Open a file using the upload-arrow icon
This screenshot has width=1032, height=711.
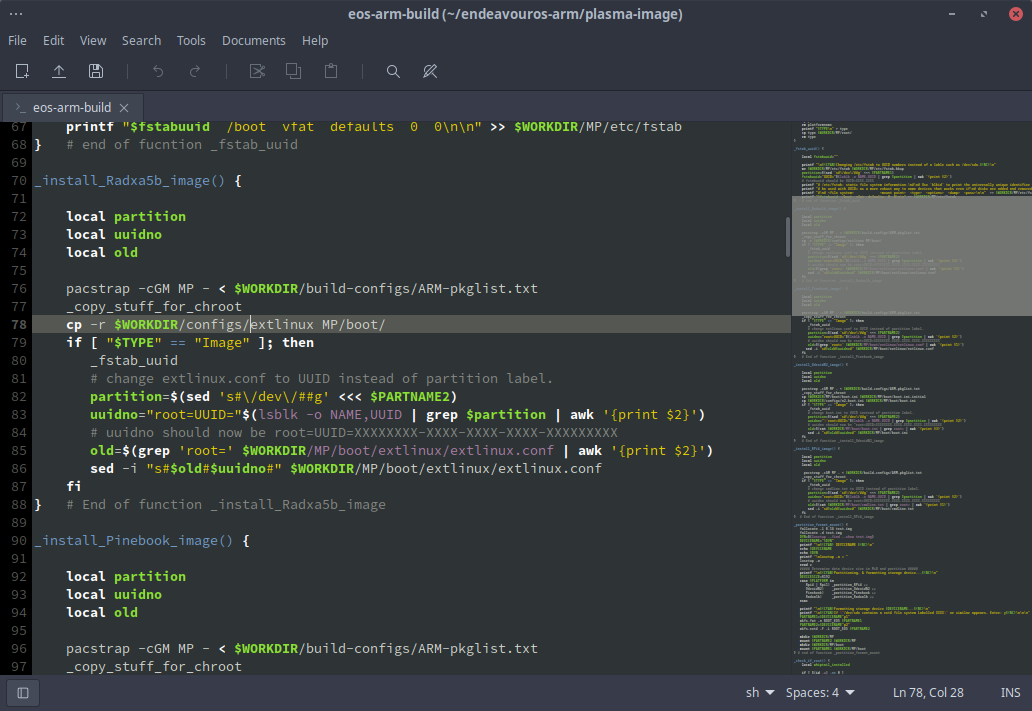59,71
